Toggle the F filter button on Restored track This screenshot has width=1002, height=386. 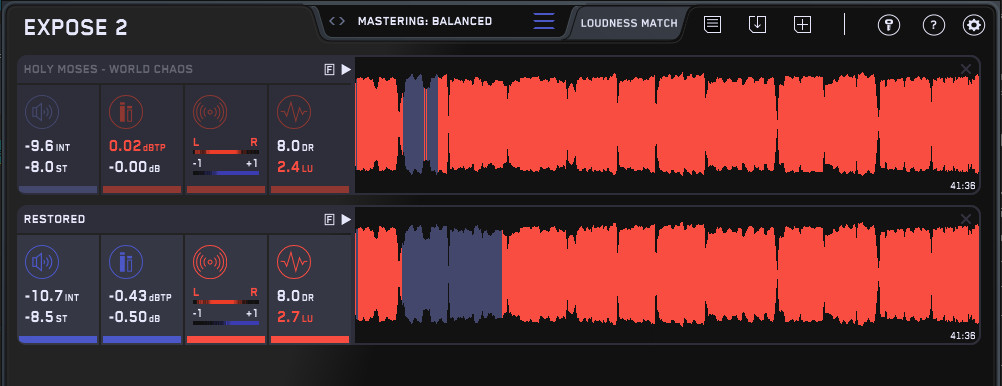coord(330,220)
